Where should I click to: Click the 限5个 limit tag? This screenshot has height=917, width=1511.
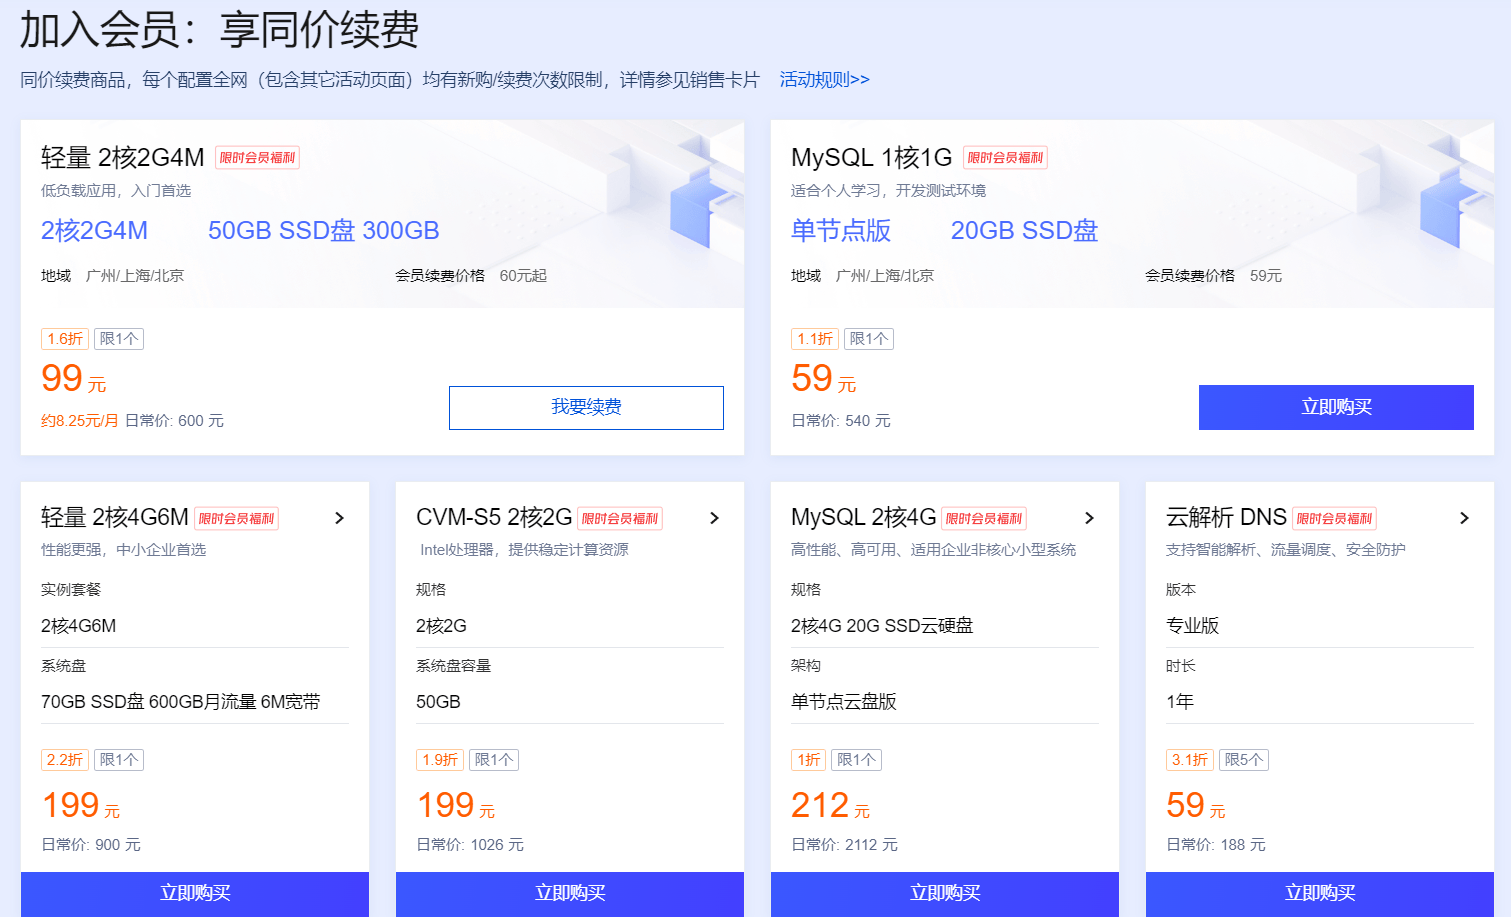click(x=1244, y=760)
